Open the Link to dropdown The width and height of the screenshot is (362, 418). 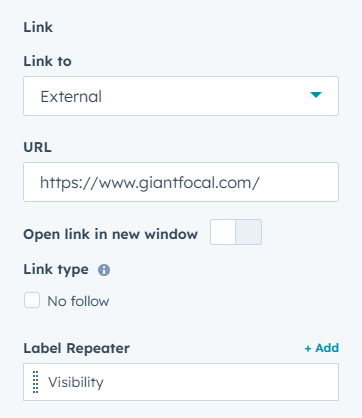pos(181,96)
